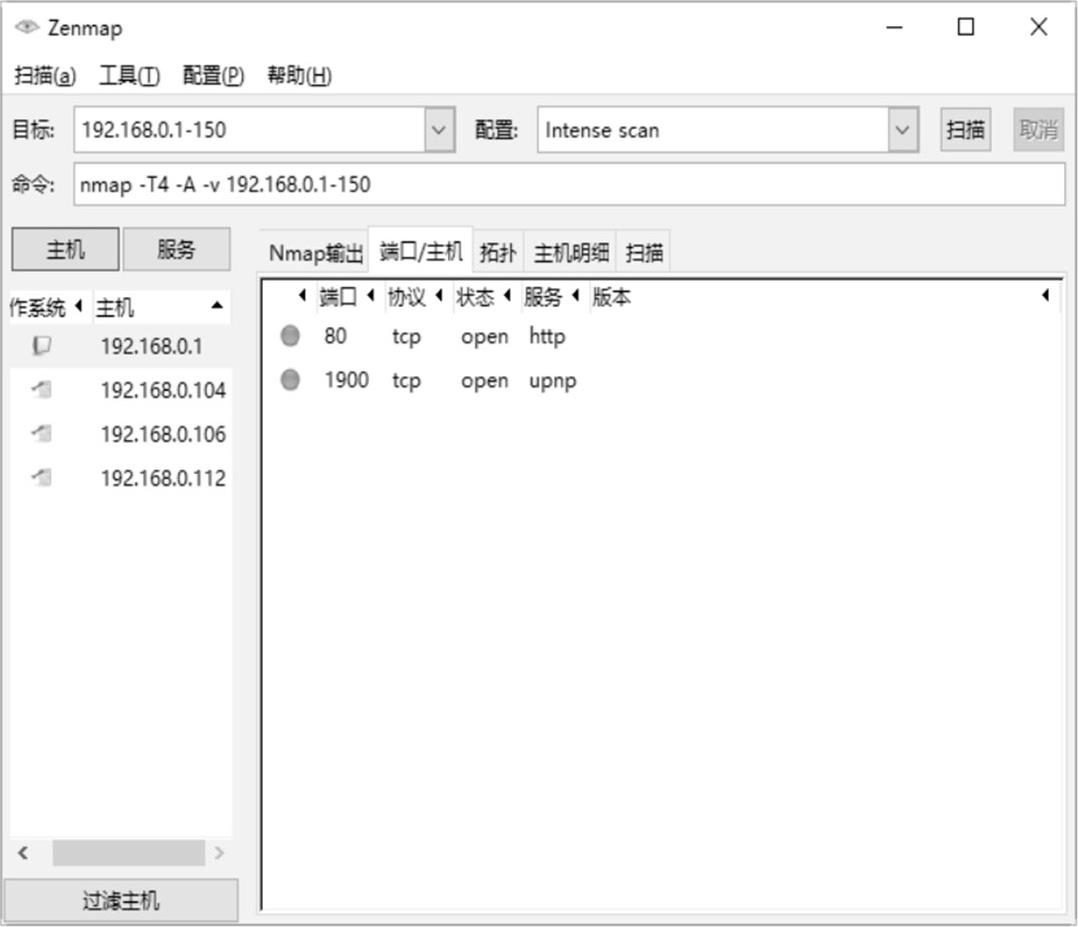Open the target address dropdown

(x=439, y=130)
